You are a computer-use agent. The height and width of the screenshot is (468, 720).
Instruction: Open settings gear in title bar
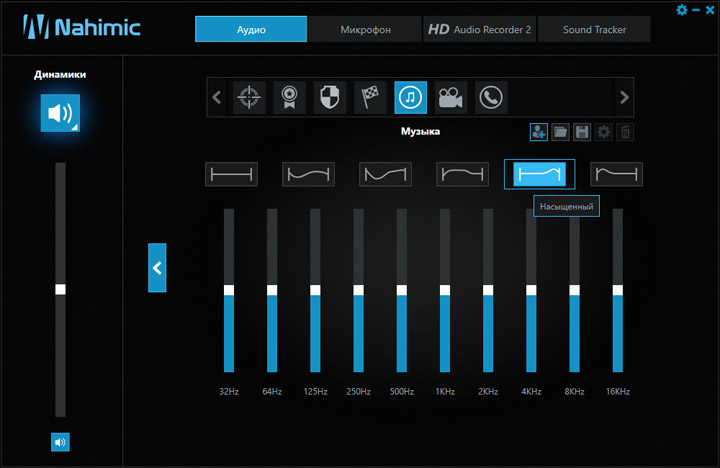[682, 10]
